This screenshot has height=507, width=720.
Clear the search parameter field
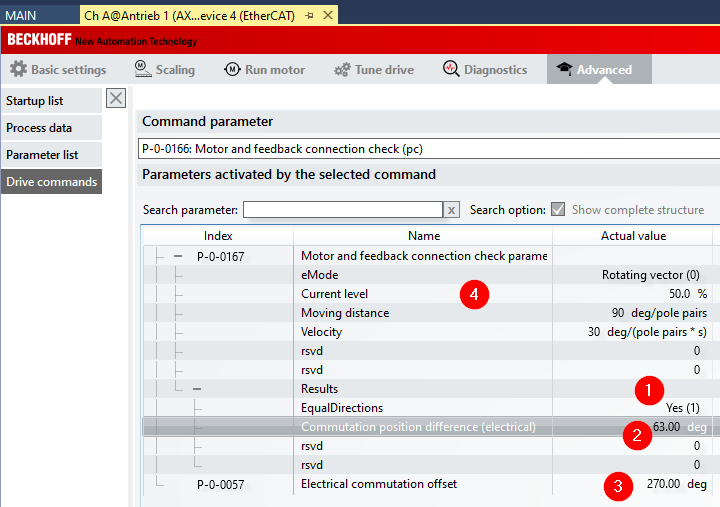(x=451, y=210)
